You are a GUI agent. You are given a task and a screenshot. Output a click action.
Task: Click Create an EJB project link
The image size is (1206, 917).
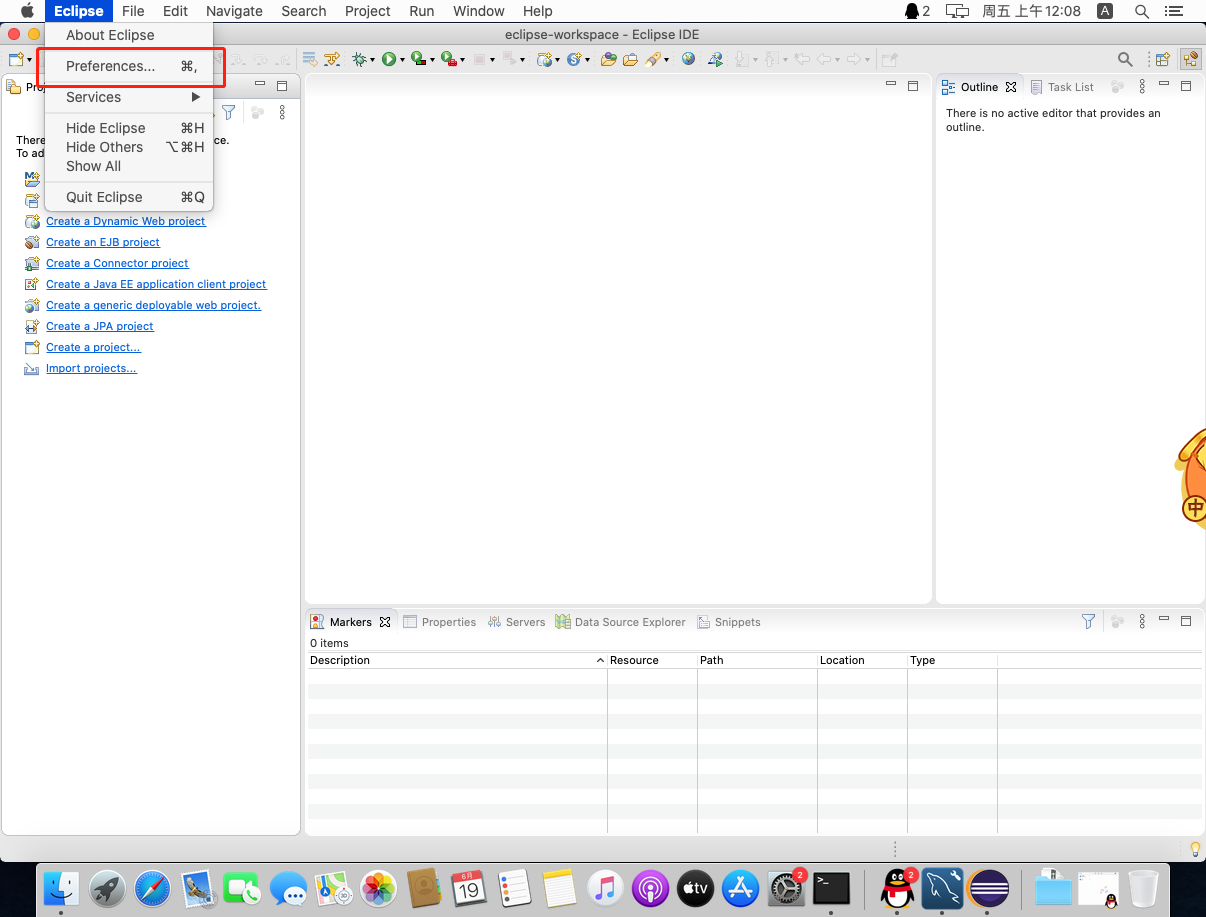click(x=103, y=242)
